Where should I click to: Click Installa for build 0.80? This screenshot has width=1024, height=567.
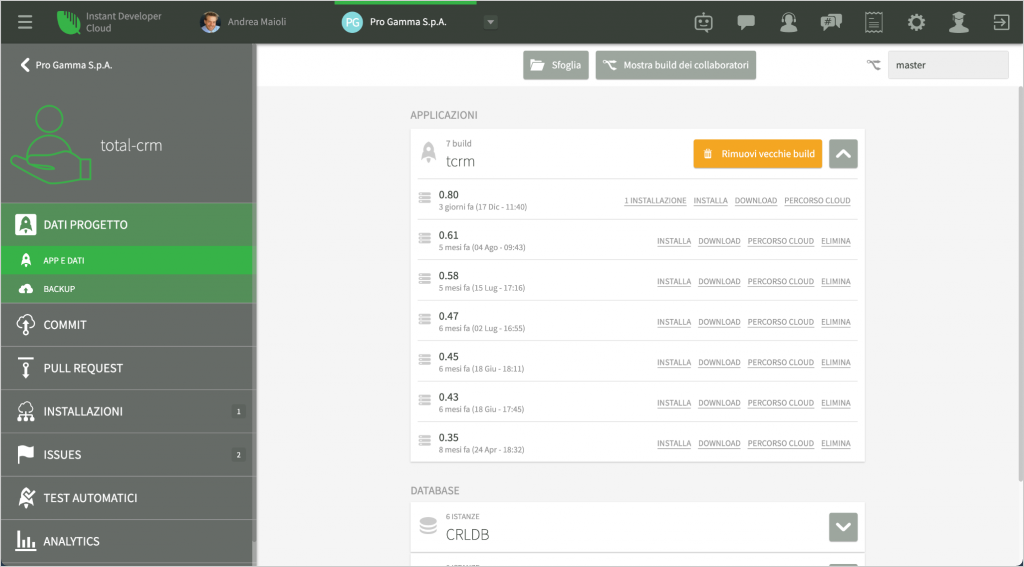click(711, 201)
